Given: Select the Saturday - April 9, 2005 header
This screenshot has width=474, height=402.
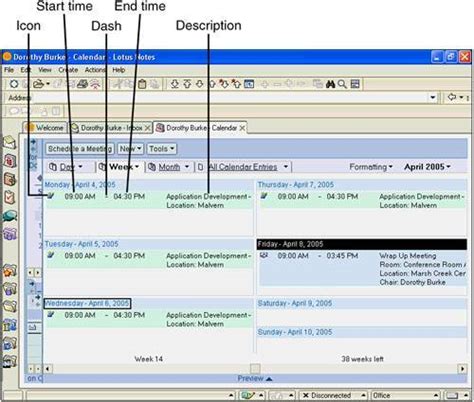Looking at the screenshot, I should (362, 303).
